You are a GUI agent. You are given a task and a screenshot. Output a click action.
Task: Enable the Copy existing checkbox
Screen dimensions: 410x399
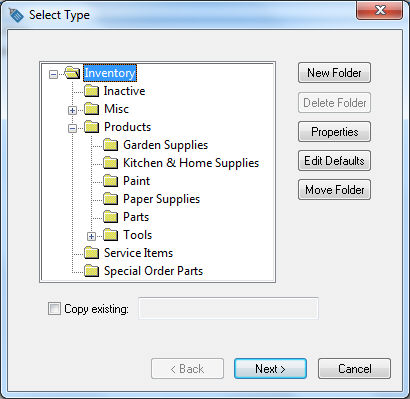(x=54, y=309)
